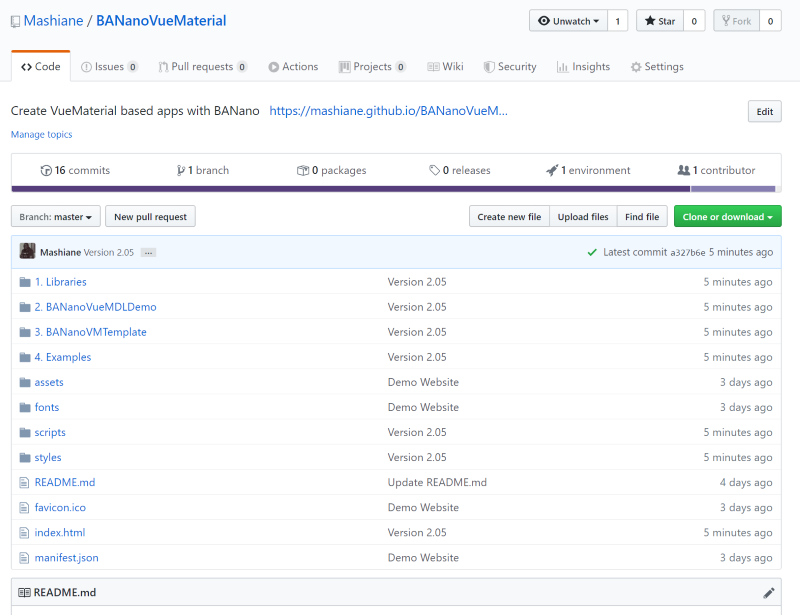
Task: Open the Pull requests tab
Action: (202, 67)
